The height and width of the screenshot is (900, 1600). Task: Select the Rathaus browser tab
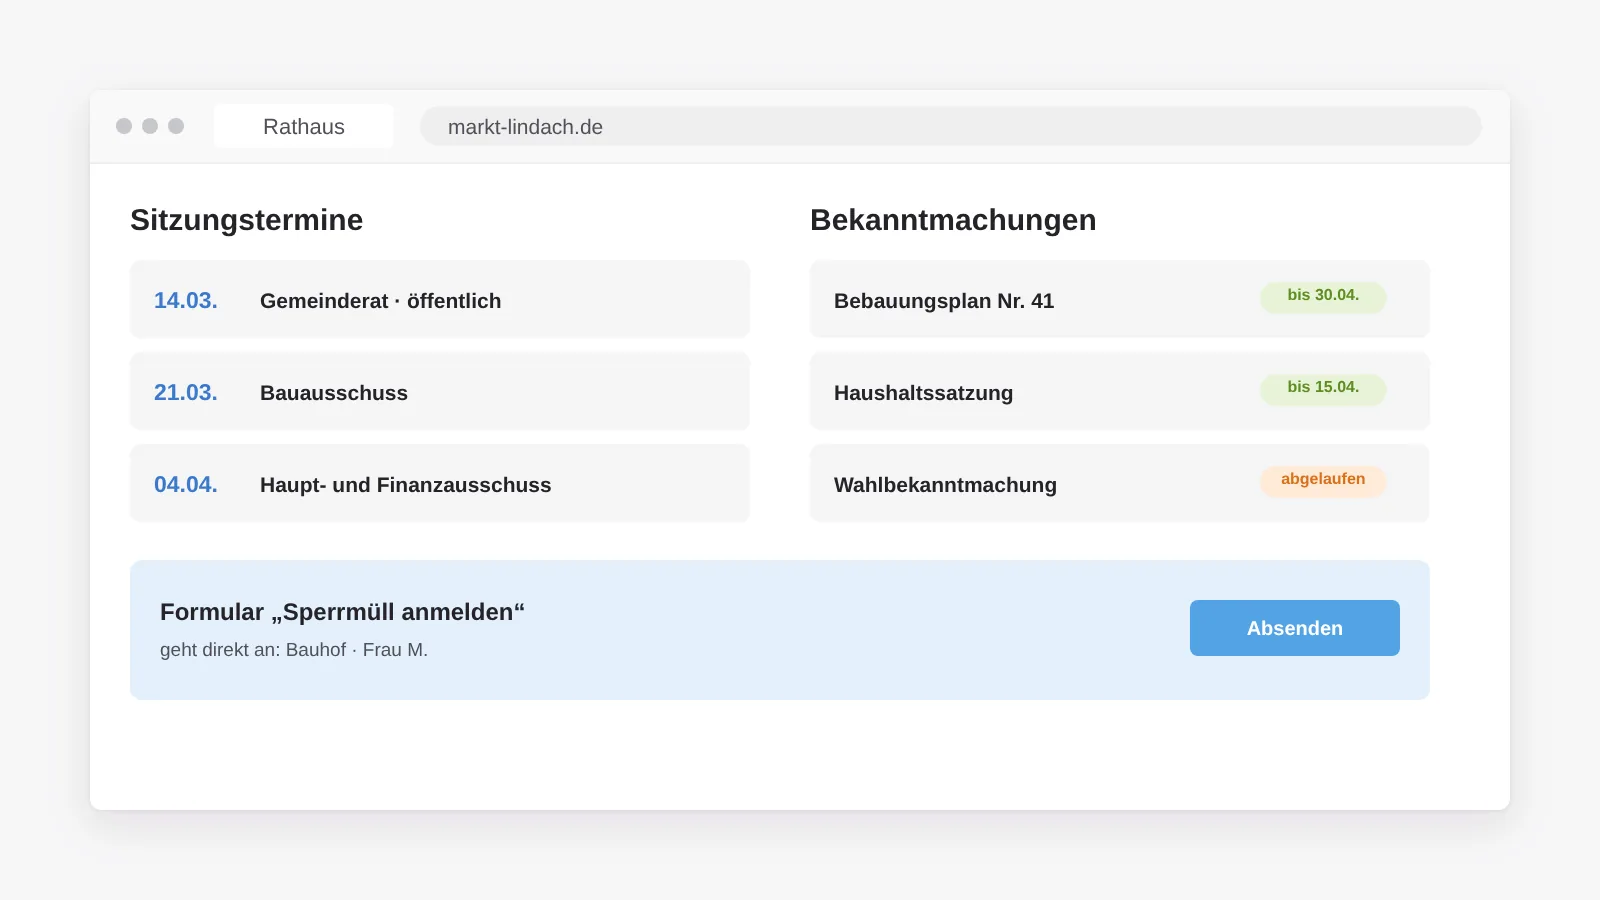pyautogui.click(x=304, y=127)
